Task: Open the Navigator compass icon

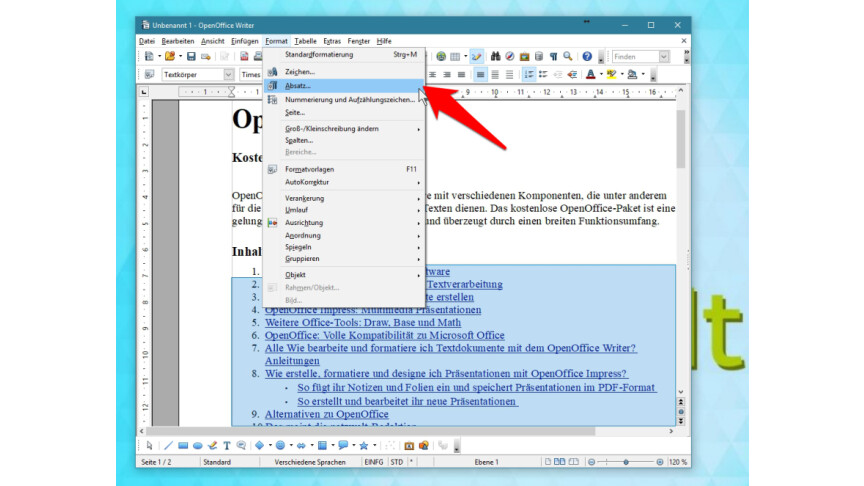Action: point(510,56)
